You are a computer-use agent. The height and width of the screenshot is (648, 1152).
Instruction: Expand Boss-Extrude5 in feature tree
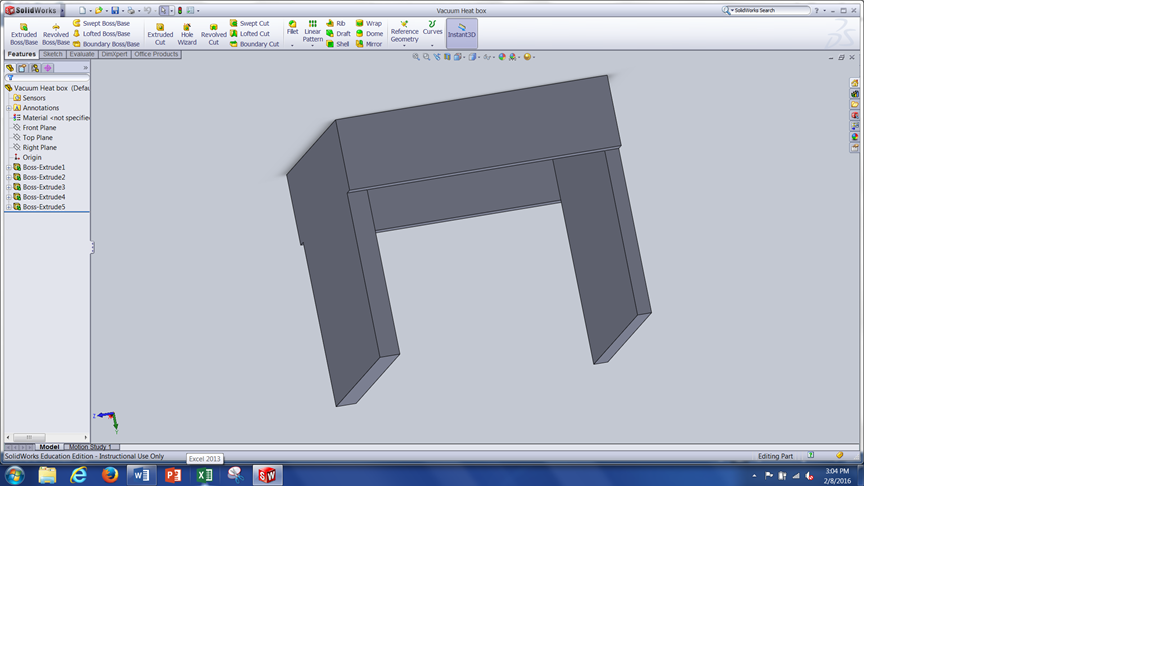[9, 207]
